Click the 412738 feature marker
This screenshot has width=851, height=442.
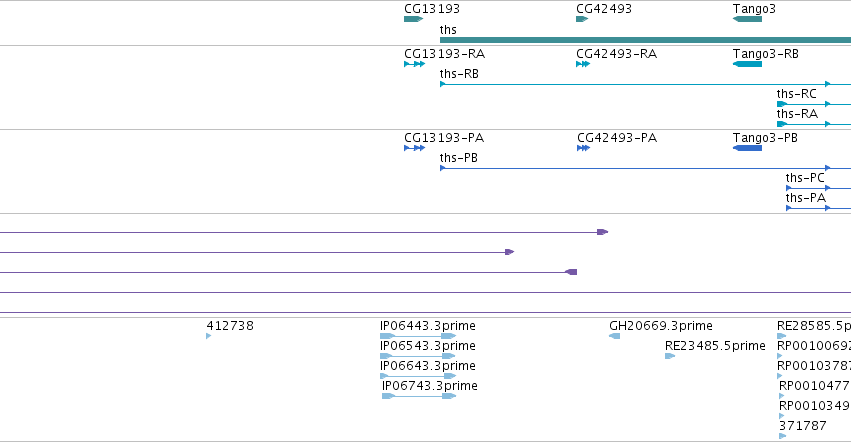pos(208,336)
